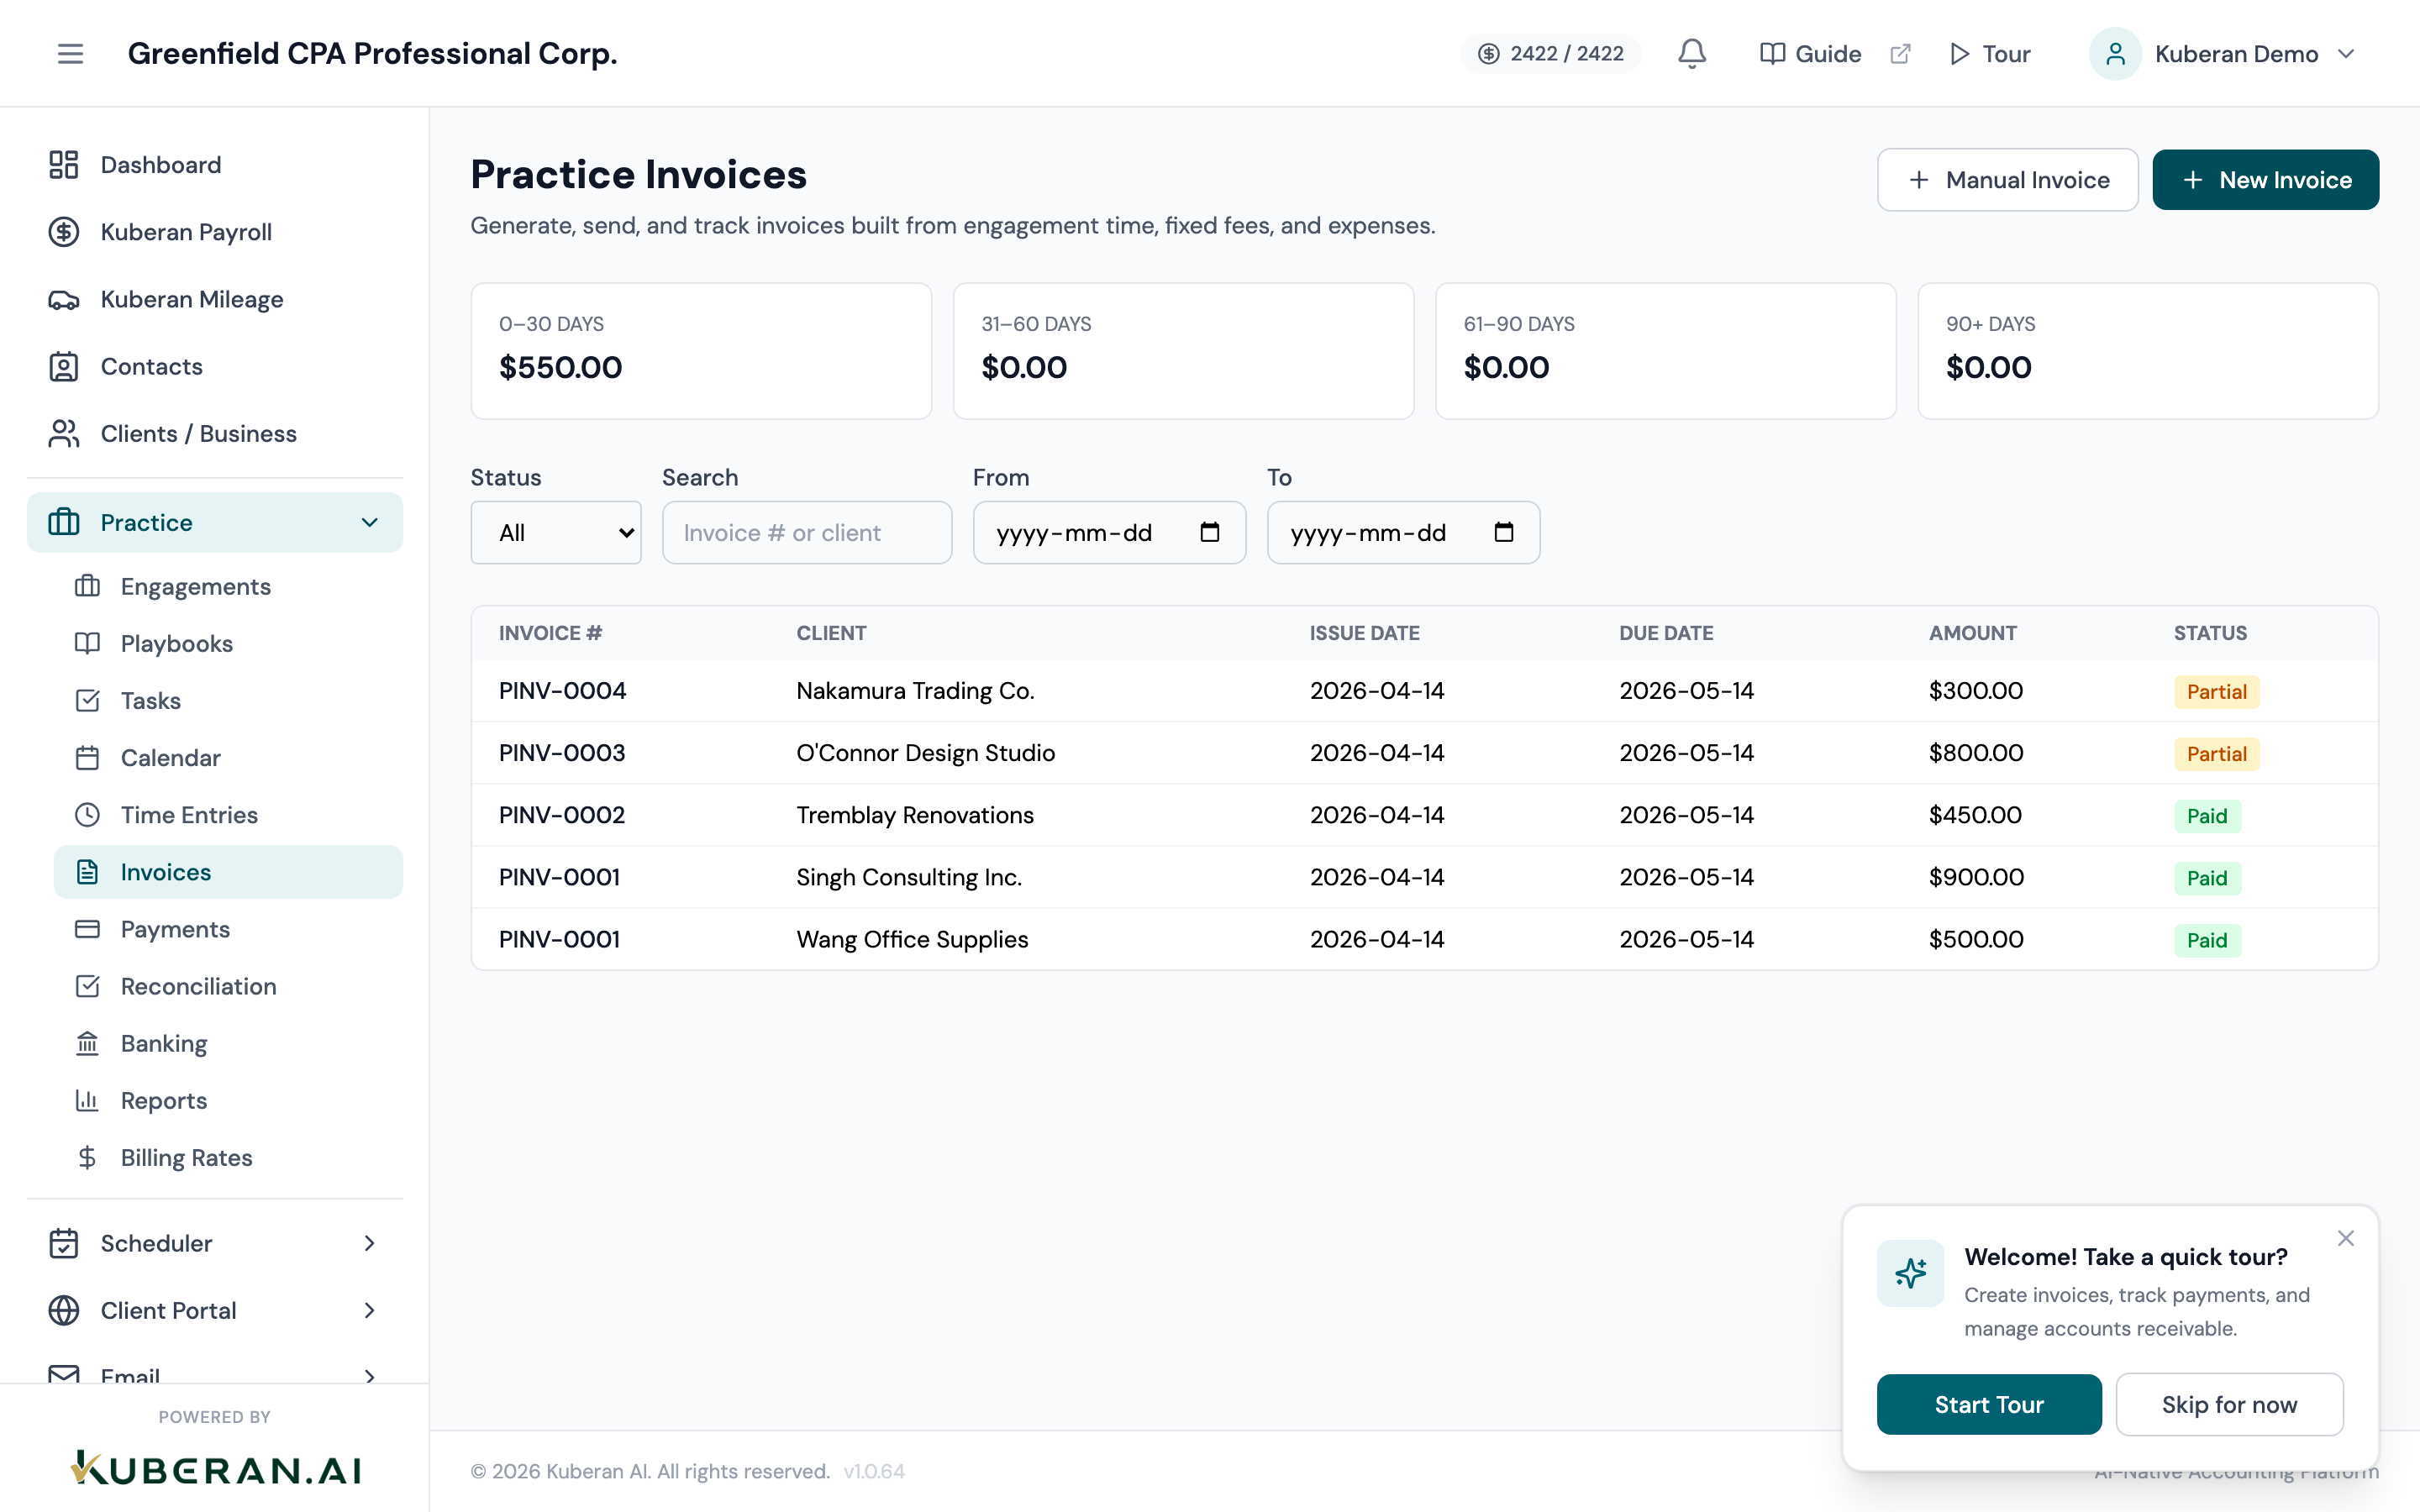The height and width of the screenshot is (1512, 2420).
Task: Click the From date field
Action: [x=1109, y=532]
